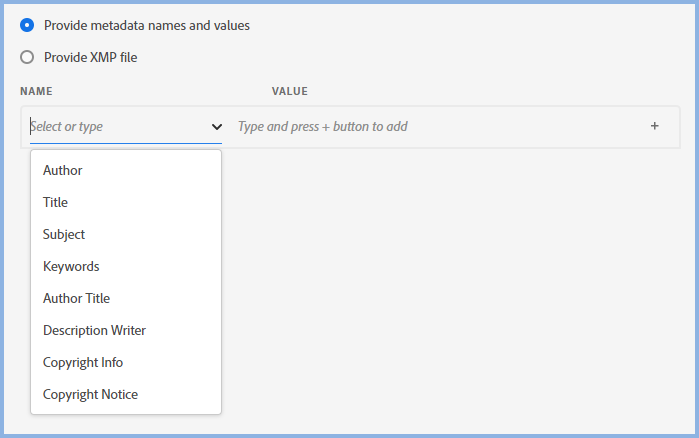Viewport: 699px width, 438px height.
Task: Expand the Name dropdown chevron arrow
Action: tap(217, 127)
